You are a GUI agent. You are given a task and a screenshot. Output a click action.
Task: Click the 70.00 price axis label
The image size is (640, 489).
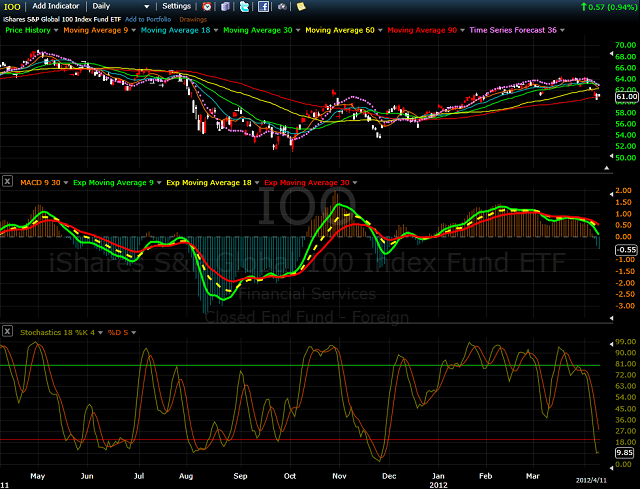626,45
